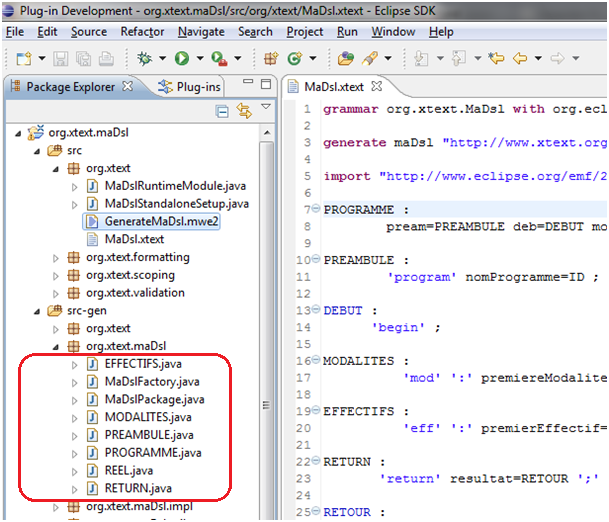The image size is (609, 522).
Task: Click the green Run button in toolbar
Action: pos(182,59)
